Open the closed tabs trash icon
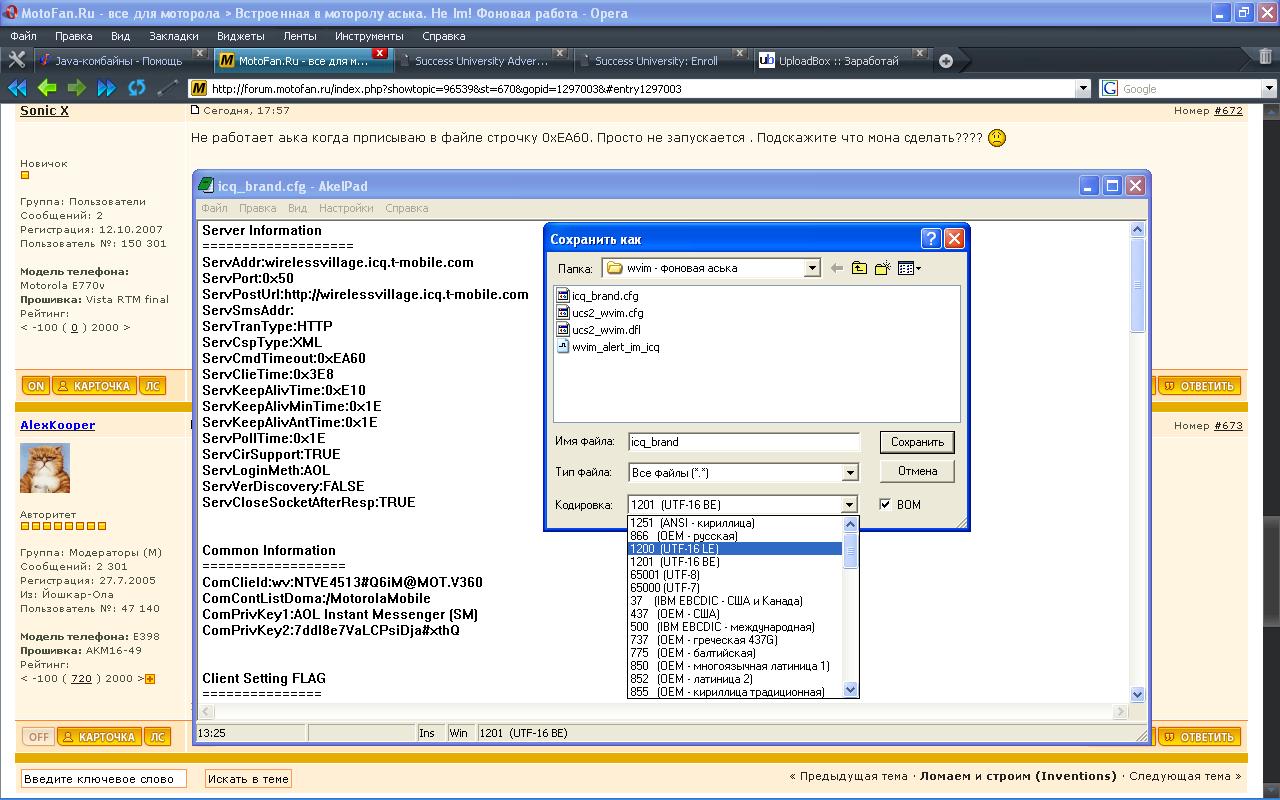The width and height of the screenshot is (1280, 800). coord(1265,57)
